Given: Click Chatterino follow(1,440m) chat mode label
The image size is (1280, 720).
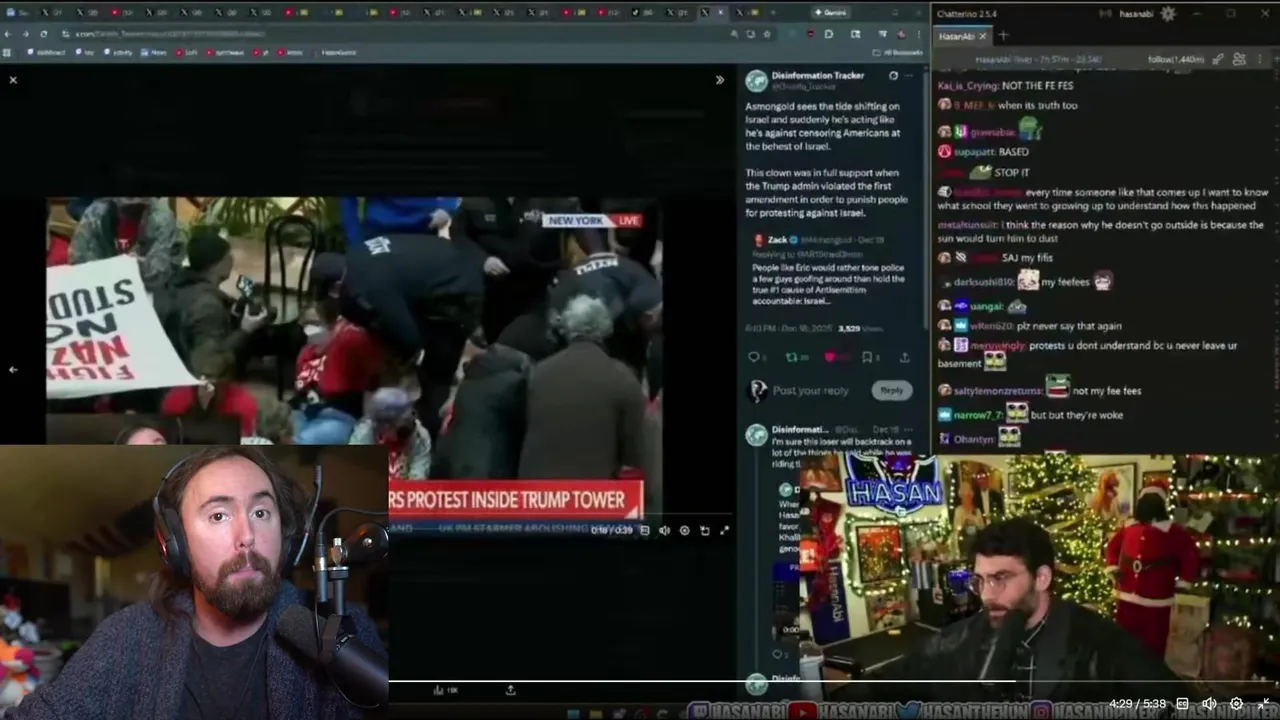Looking at the screenshot, I should point(1176,59).
